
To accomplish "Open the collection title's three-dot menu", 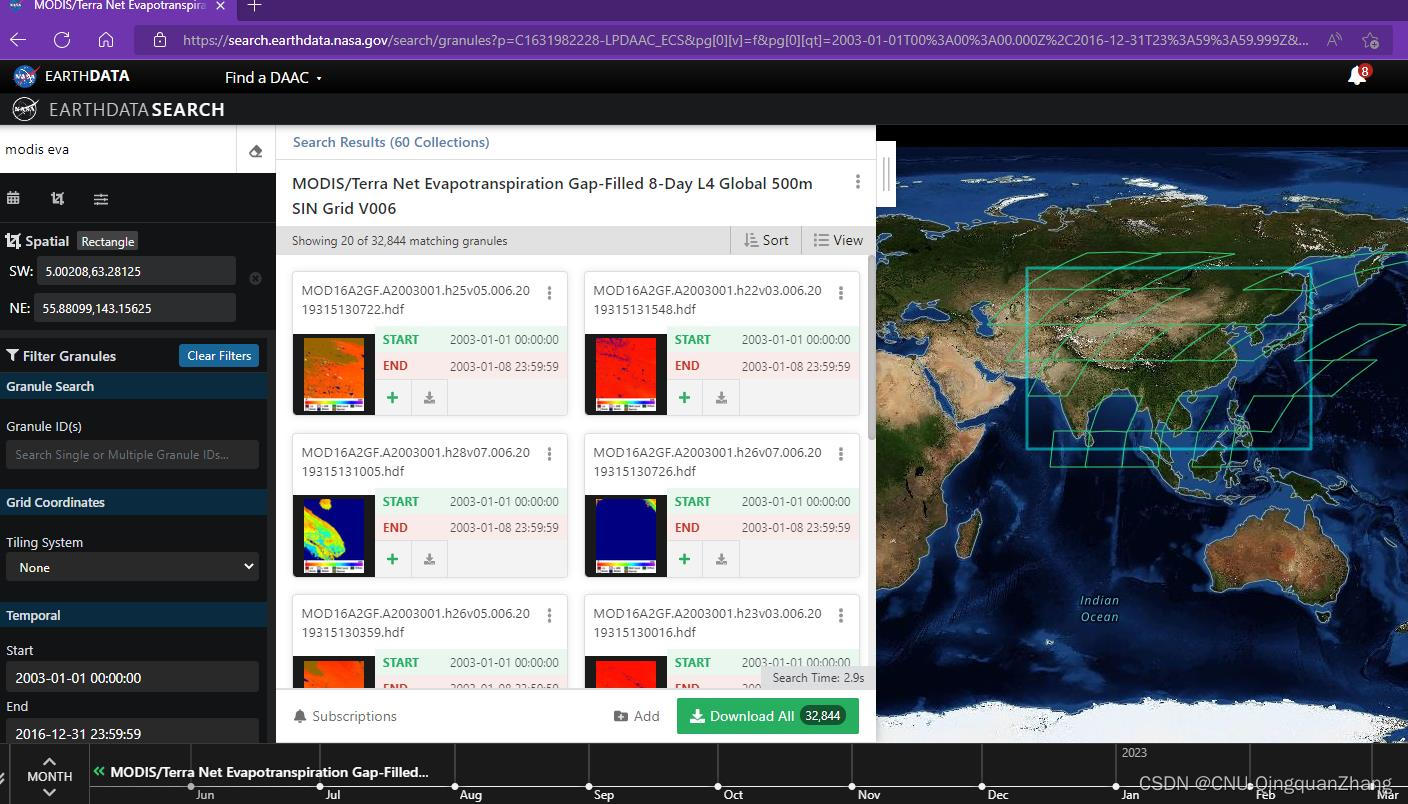I will tap(857, 182).
